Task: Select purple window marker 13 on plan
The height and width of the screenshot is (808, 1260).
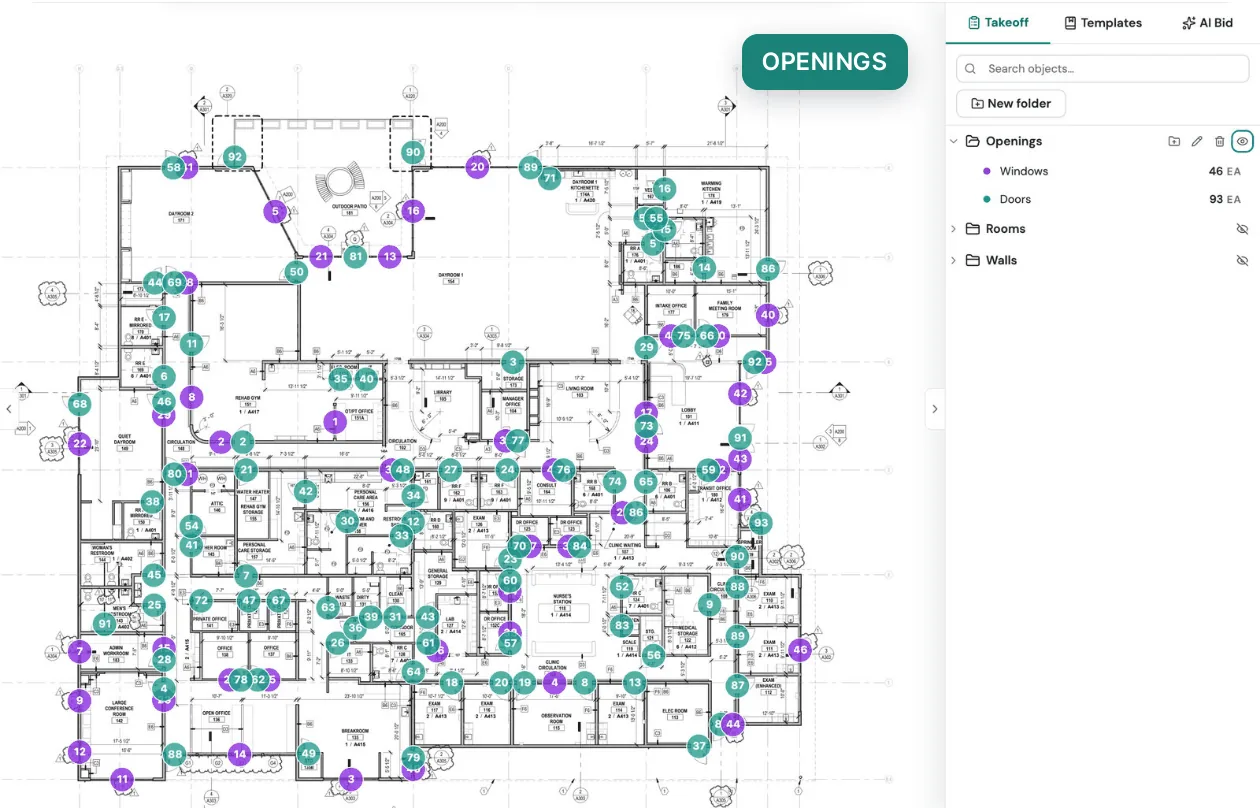Action: (x=389, y=257)
